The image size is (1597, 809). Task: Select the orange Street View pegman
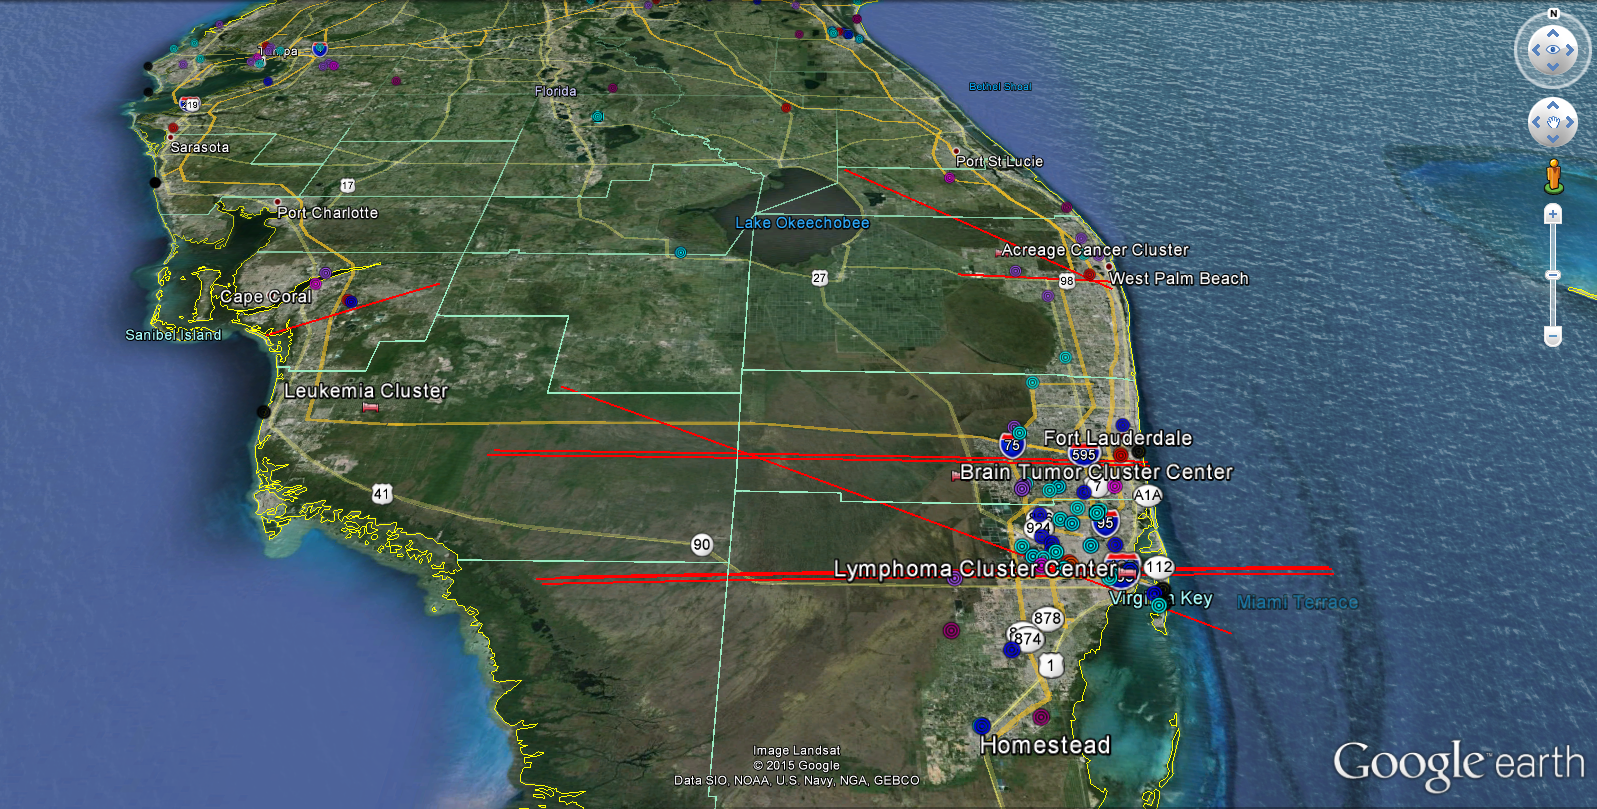click(1553, 176)
